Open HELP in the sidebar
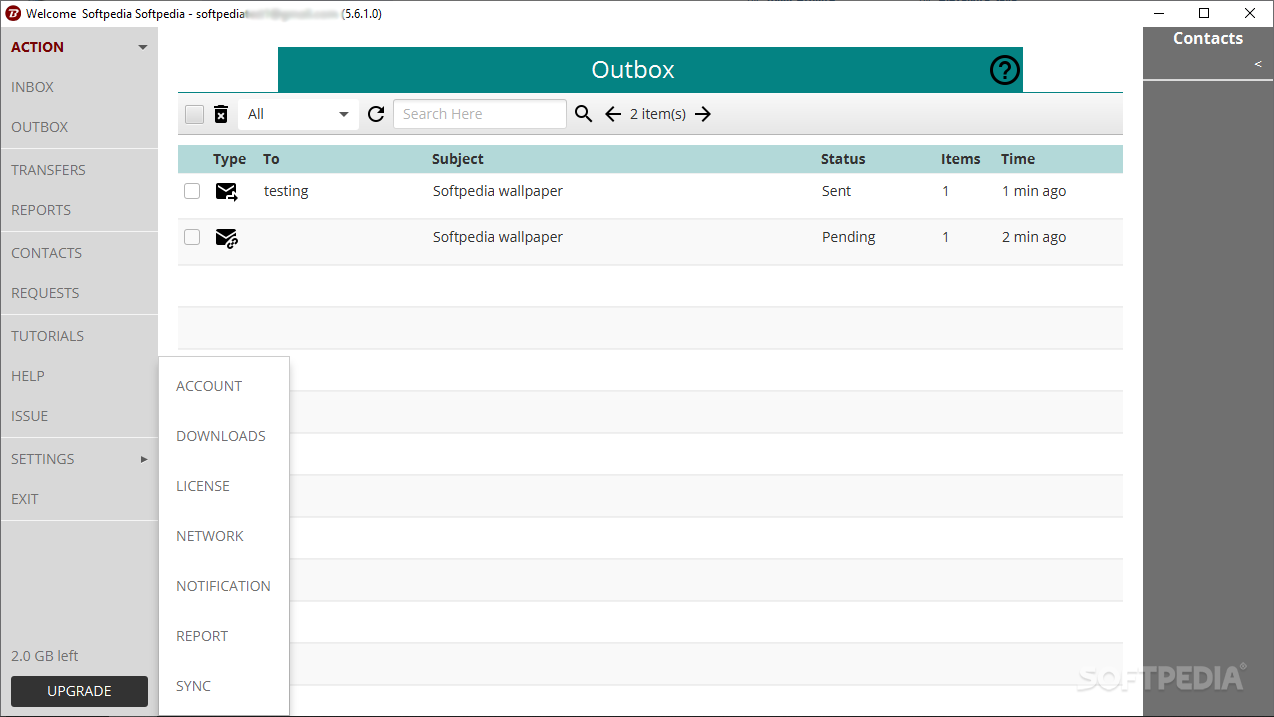This screenshot has height=717, width=1274. point(28,376)
